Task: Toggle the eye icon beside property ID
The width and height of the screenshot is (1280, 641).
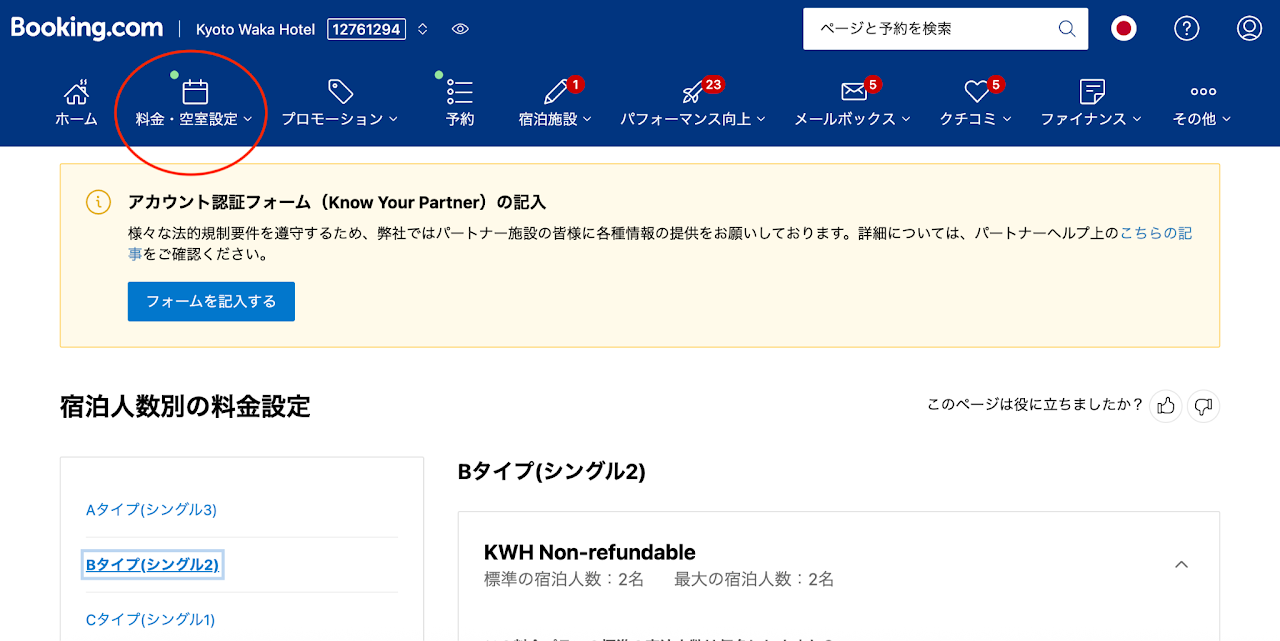Action: click(460, 30)
